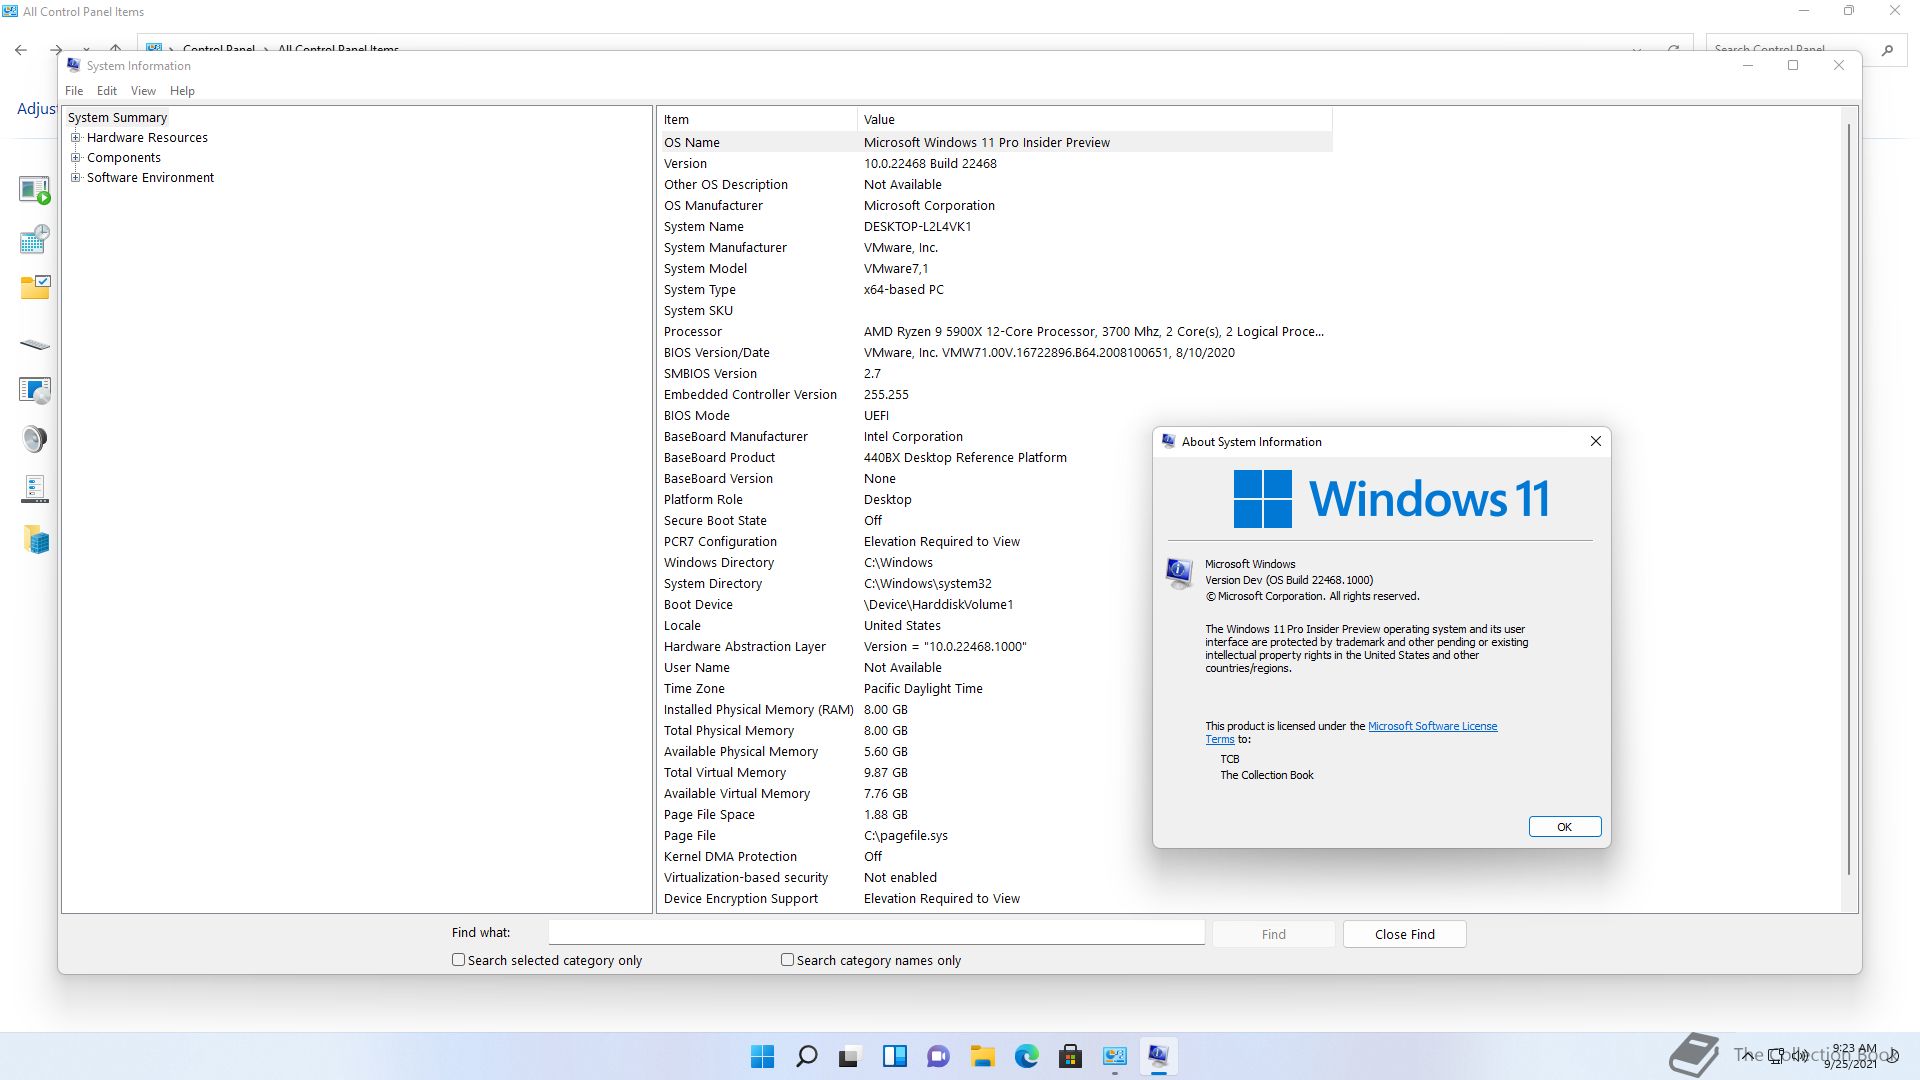Viewport: 1920px width, 1080px height.
Task: Expand the Components tree node
Action: pos(76,158)
